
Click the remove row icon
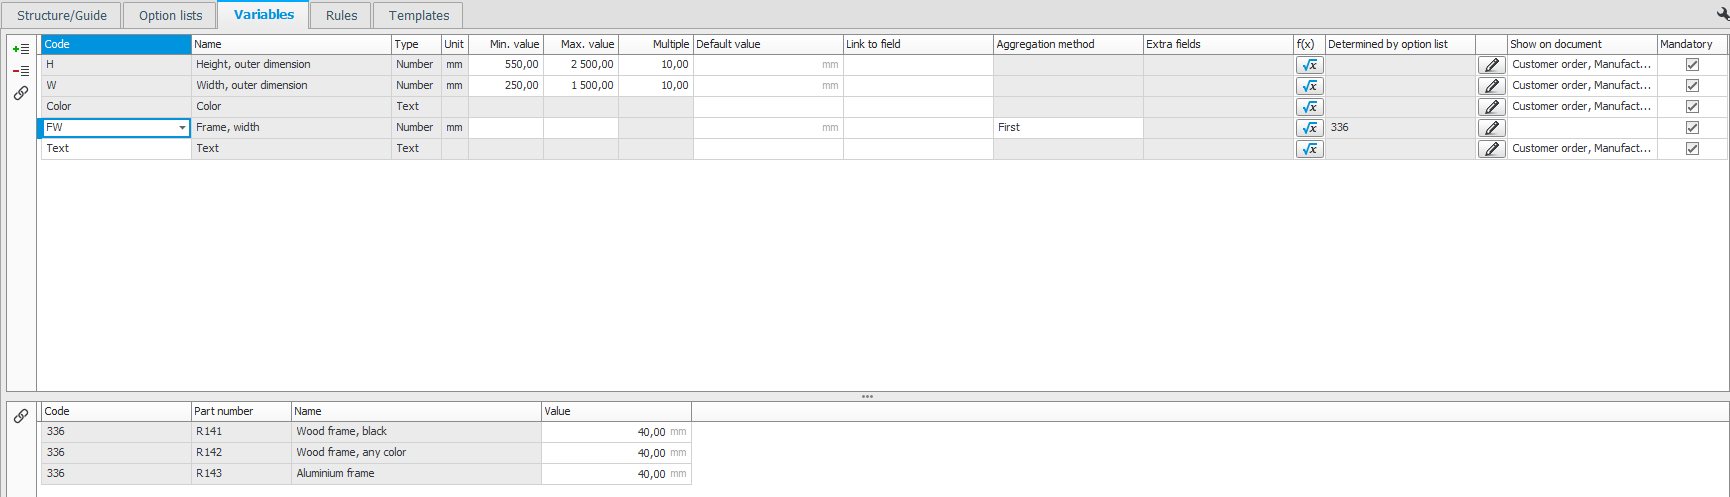pyautogui.click(x=20, y=71)
